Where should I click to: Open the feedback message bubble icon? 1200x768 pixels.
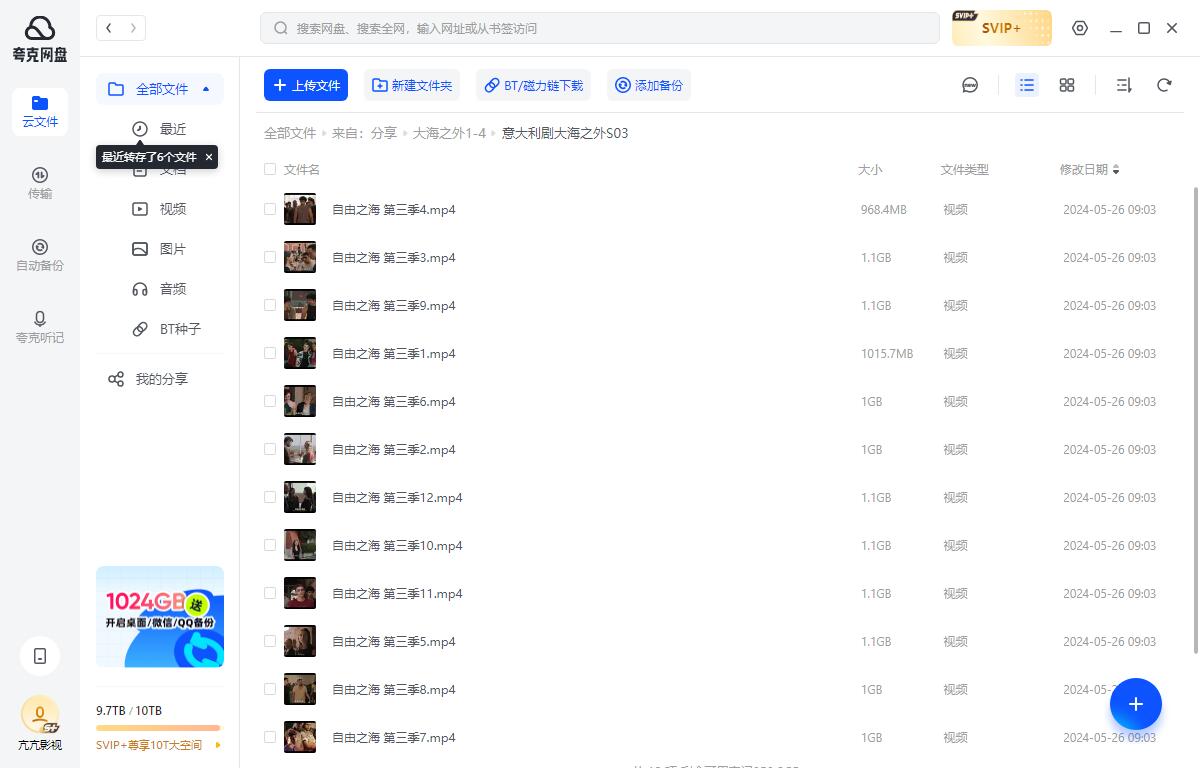click(970, 85)
